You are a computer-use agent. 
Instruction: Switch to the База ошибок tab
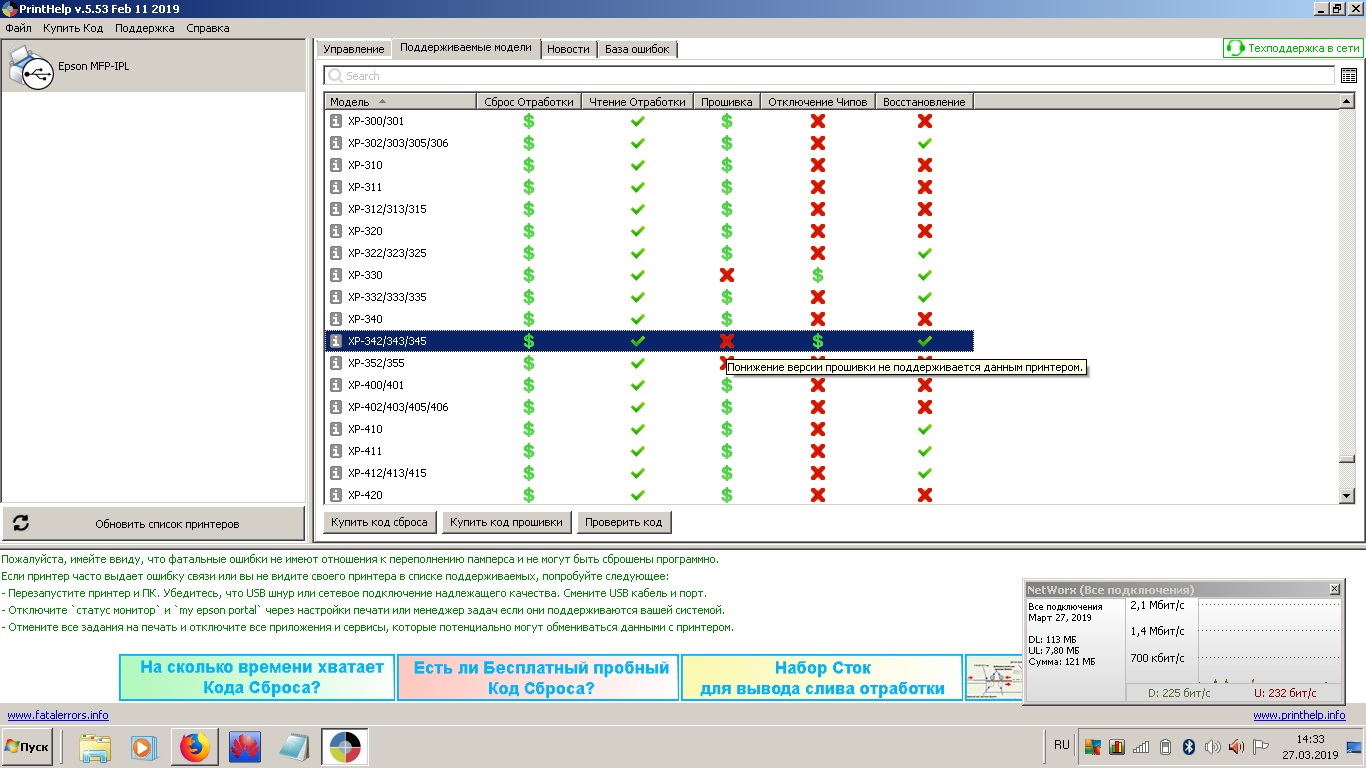(637, 49)
